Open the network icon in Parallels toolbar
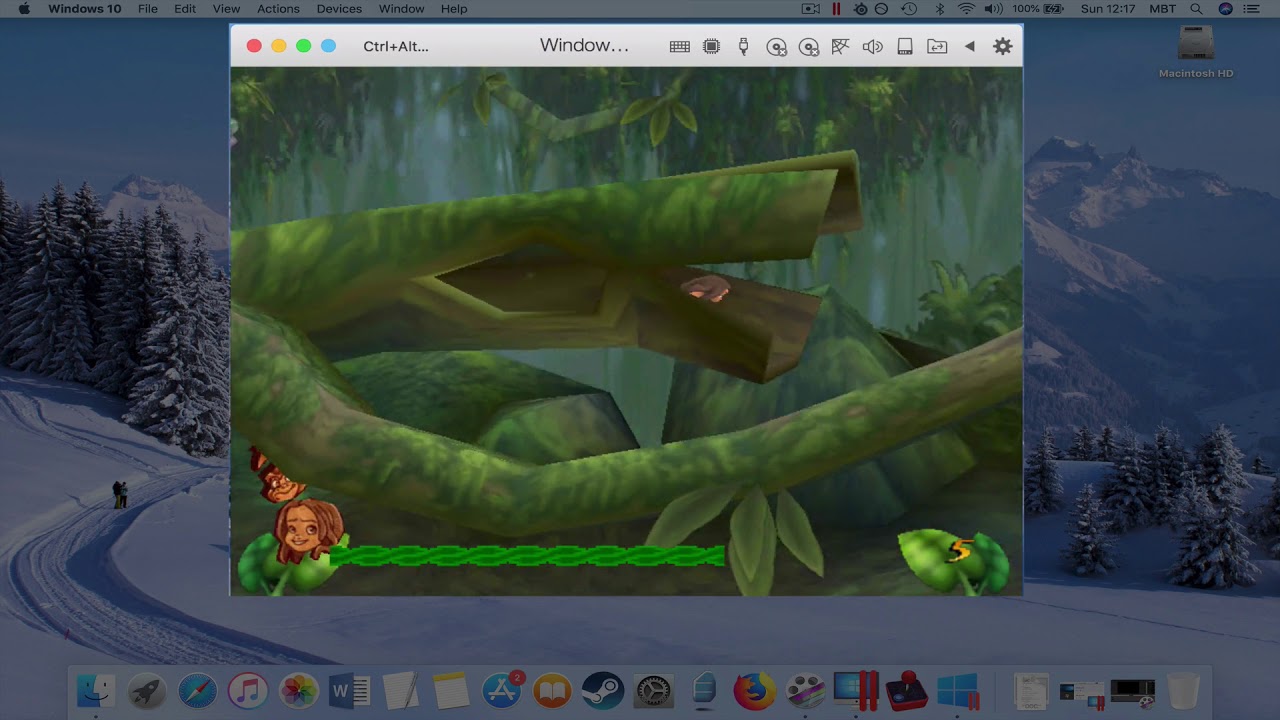The width and height of the screenshot is (1280, 720). (x=840, y=46)
